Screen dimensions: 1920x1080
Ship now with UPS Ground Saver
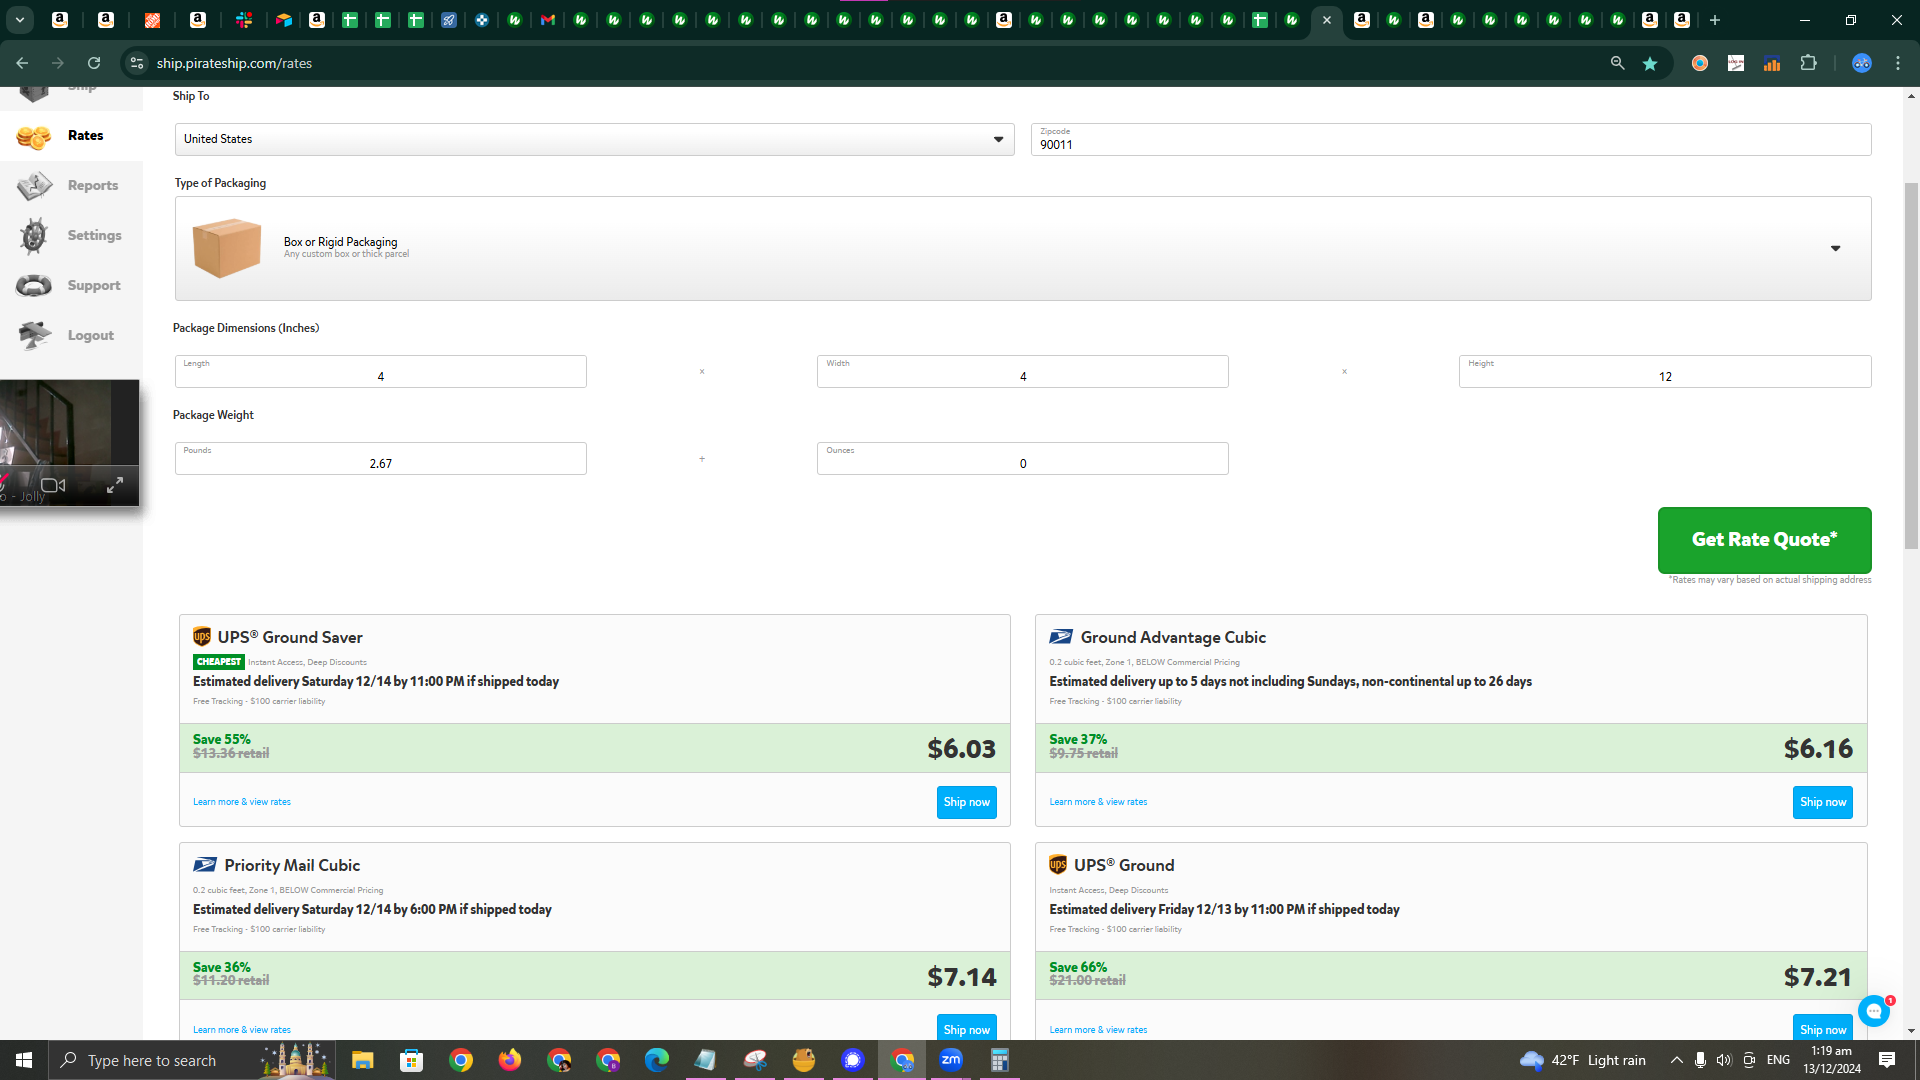point(967,802)
